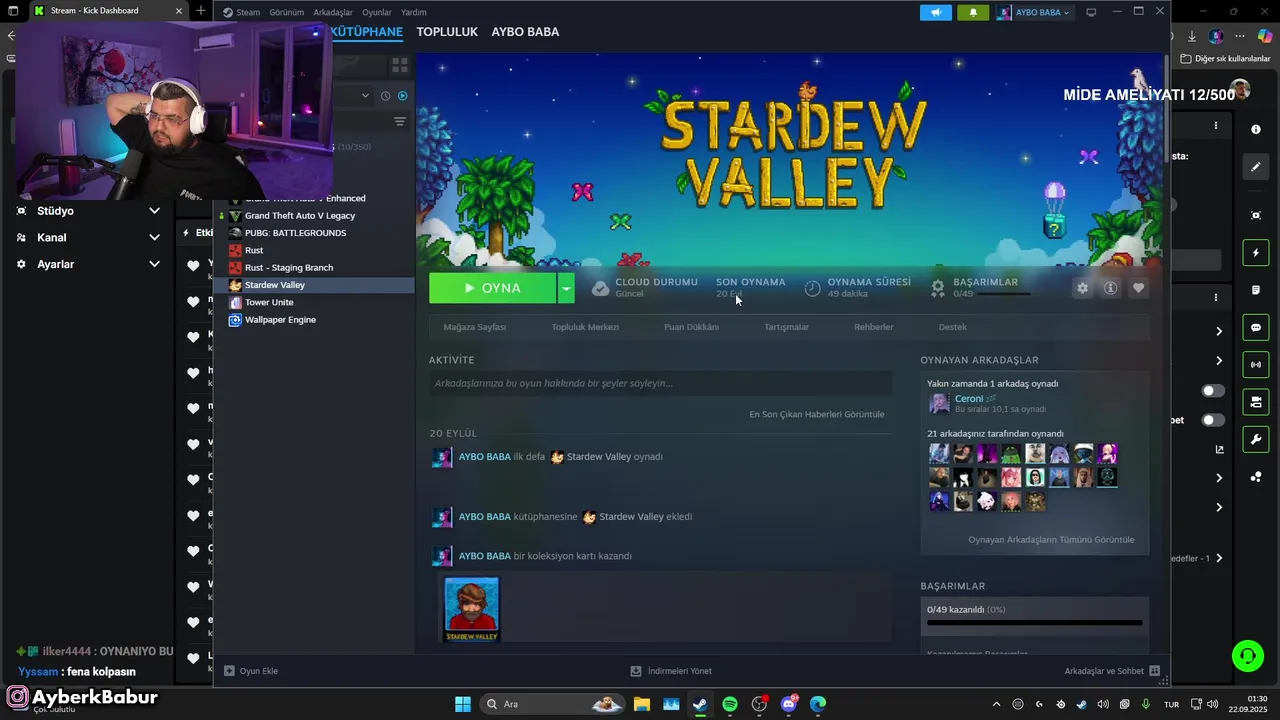Viewport: 1280px width, 720px height.
Task: Click the Kick dashboard chat bubble icon
Action: (x=1256, y=328)
